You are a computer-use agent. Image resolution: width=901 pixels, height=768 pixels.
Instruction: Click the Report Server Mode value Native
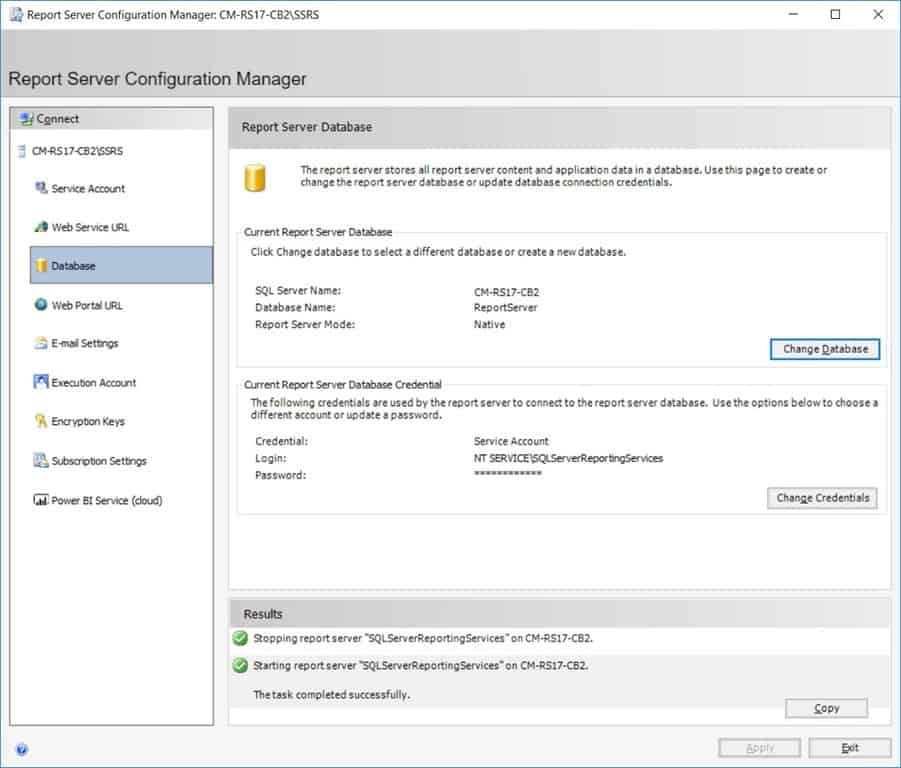coord(489,325)
